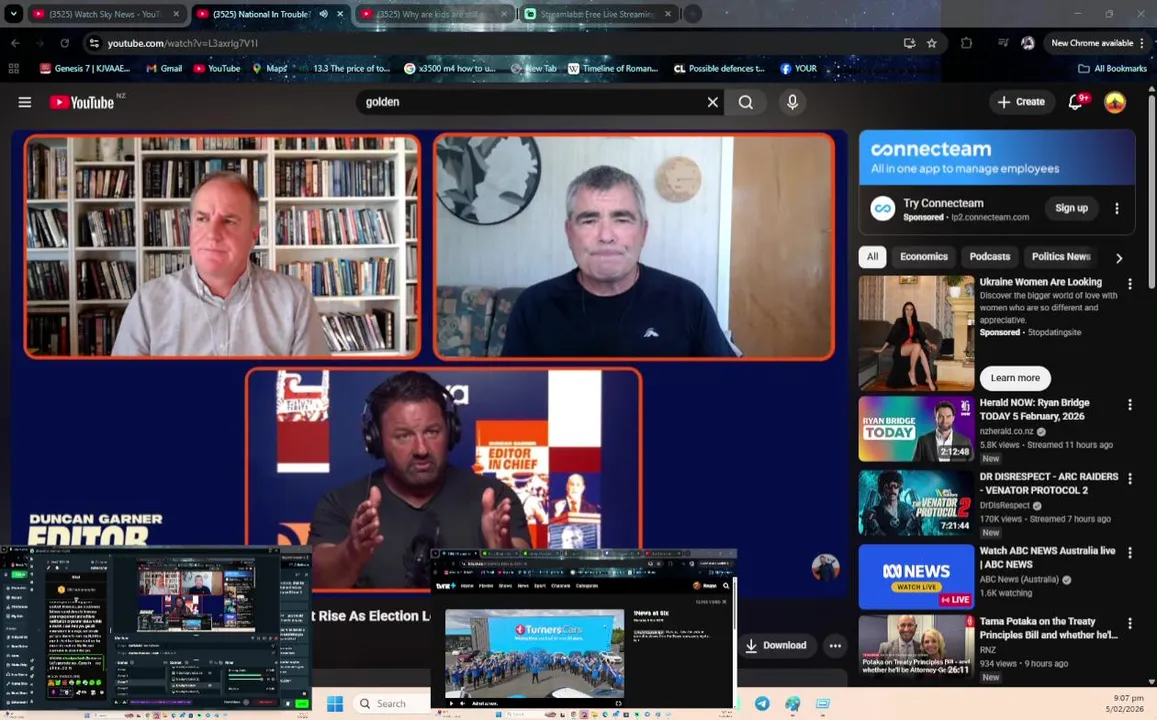
Task: Open the three-dot more actions below video
Action: [x=835, y=645]
